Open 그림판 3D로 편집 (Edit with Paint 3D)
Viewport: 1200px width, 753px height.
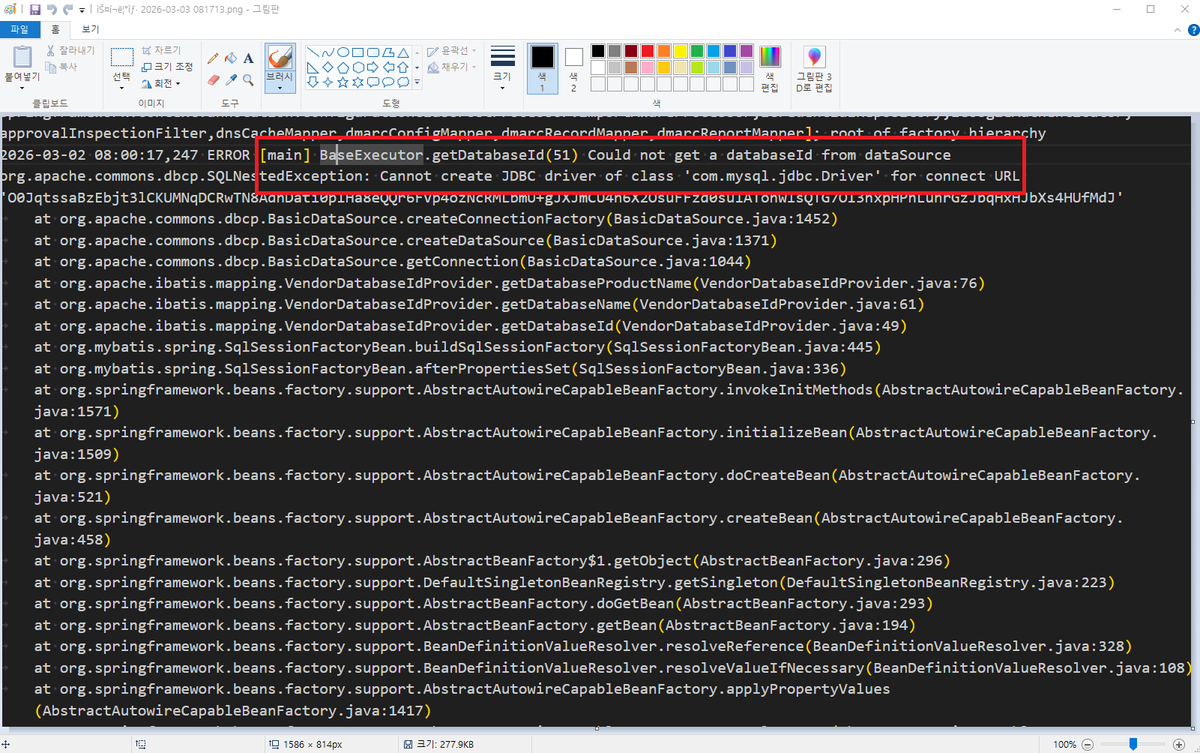[813, 68]
